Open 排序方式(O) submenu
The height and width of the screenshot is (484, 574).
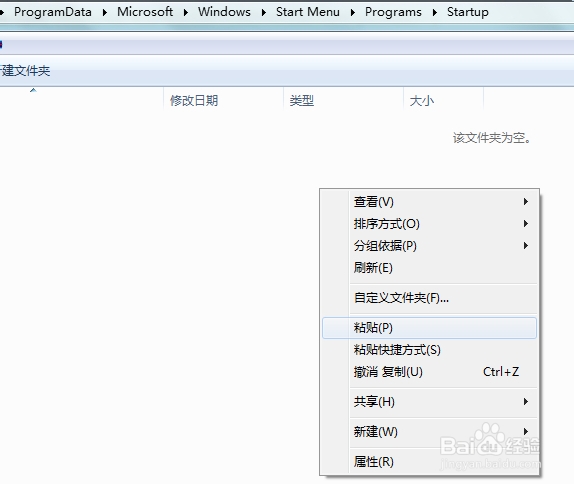pos(429,224)
